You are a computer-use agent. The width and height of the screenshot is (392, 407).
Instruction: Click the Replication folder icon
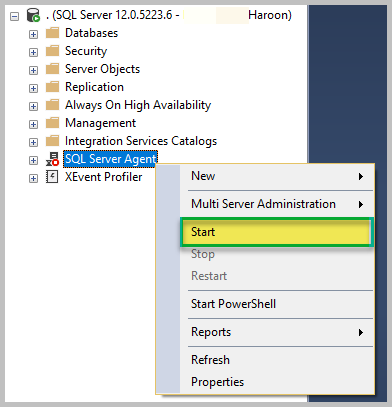(52, 87)
